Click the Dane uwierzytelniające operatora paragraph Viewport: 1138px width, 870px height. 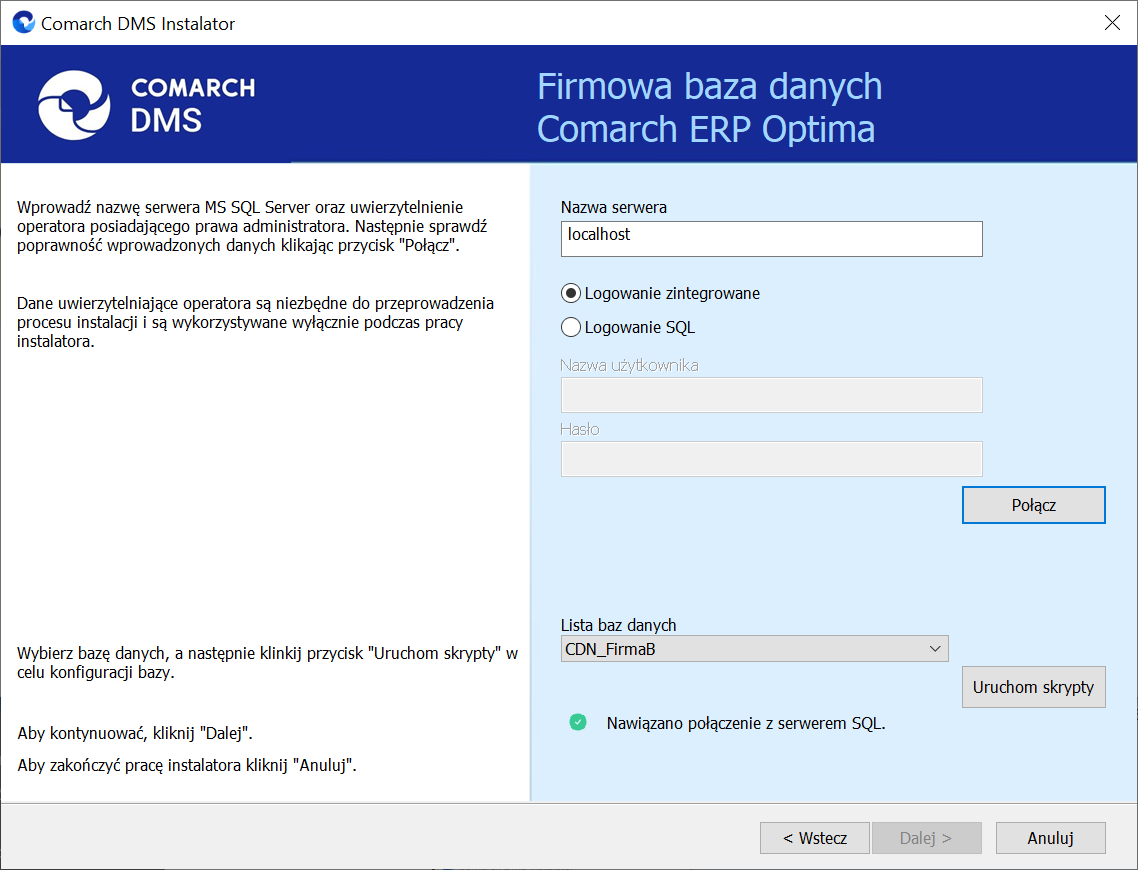[255, 322]
